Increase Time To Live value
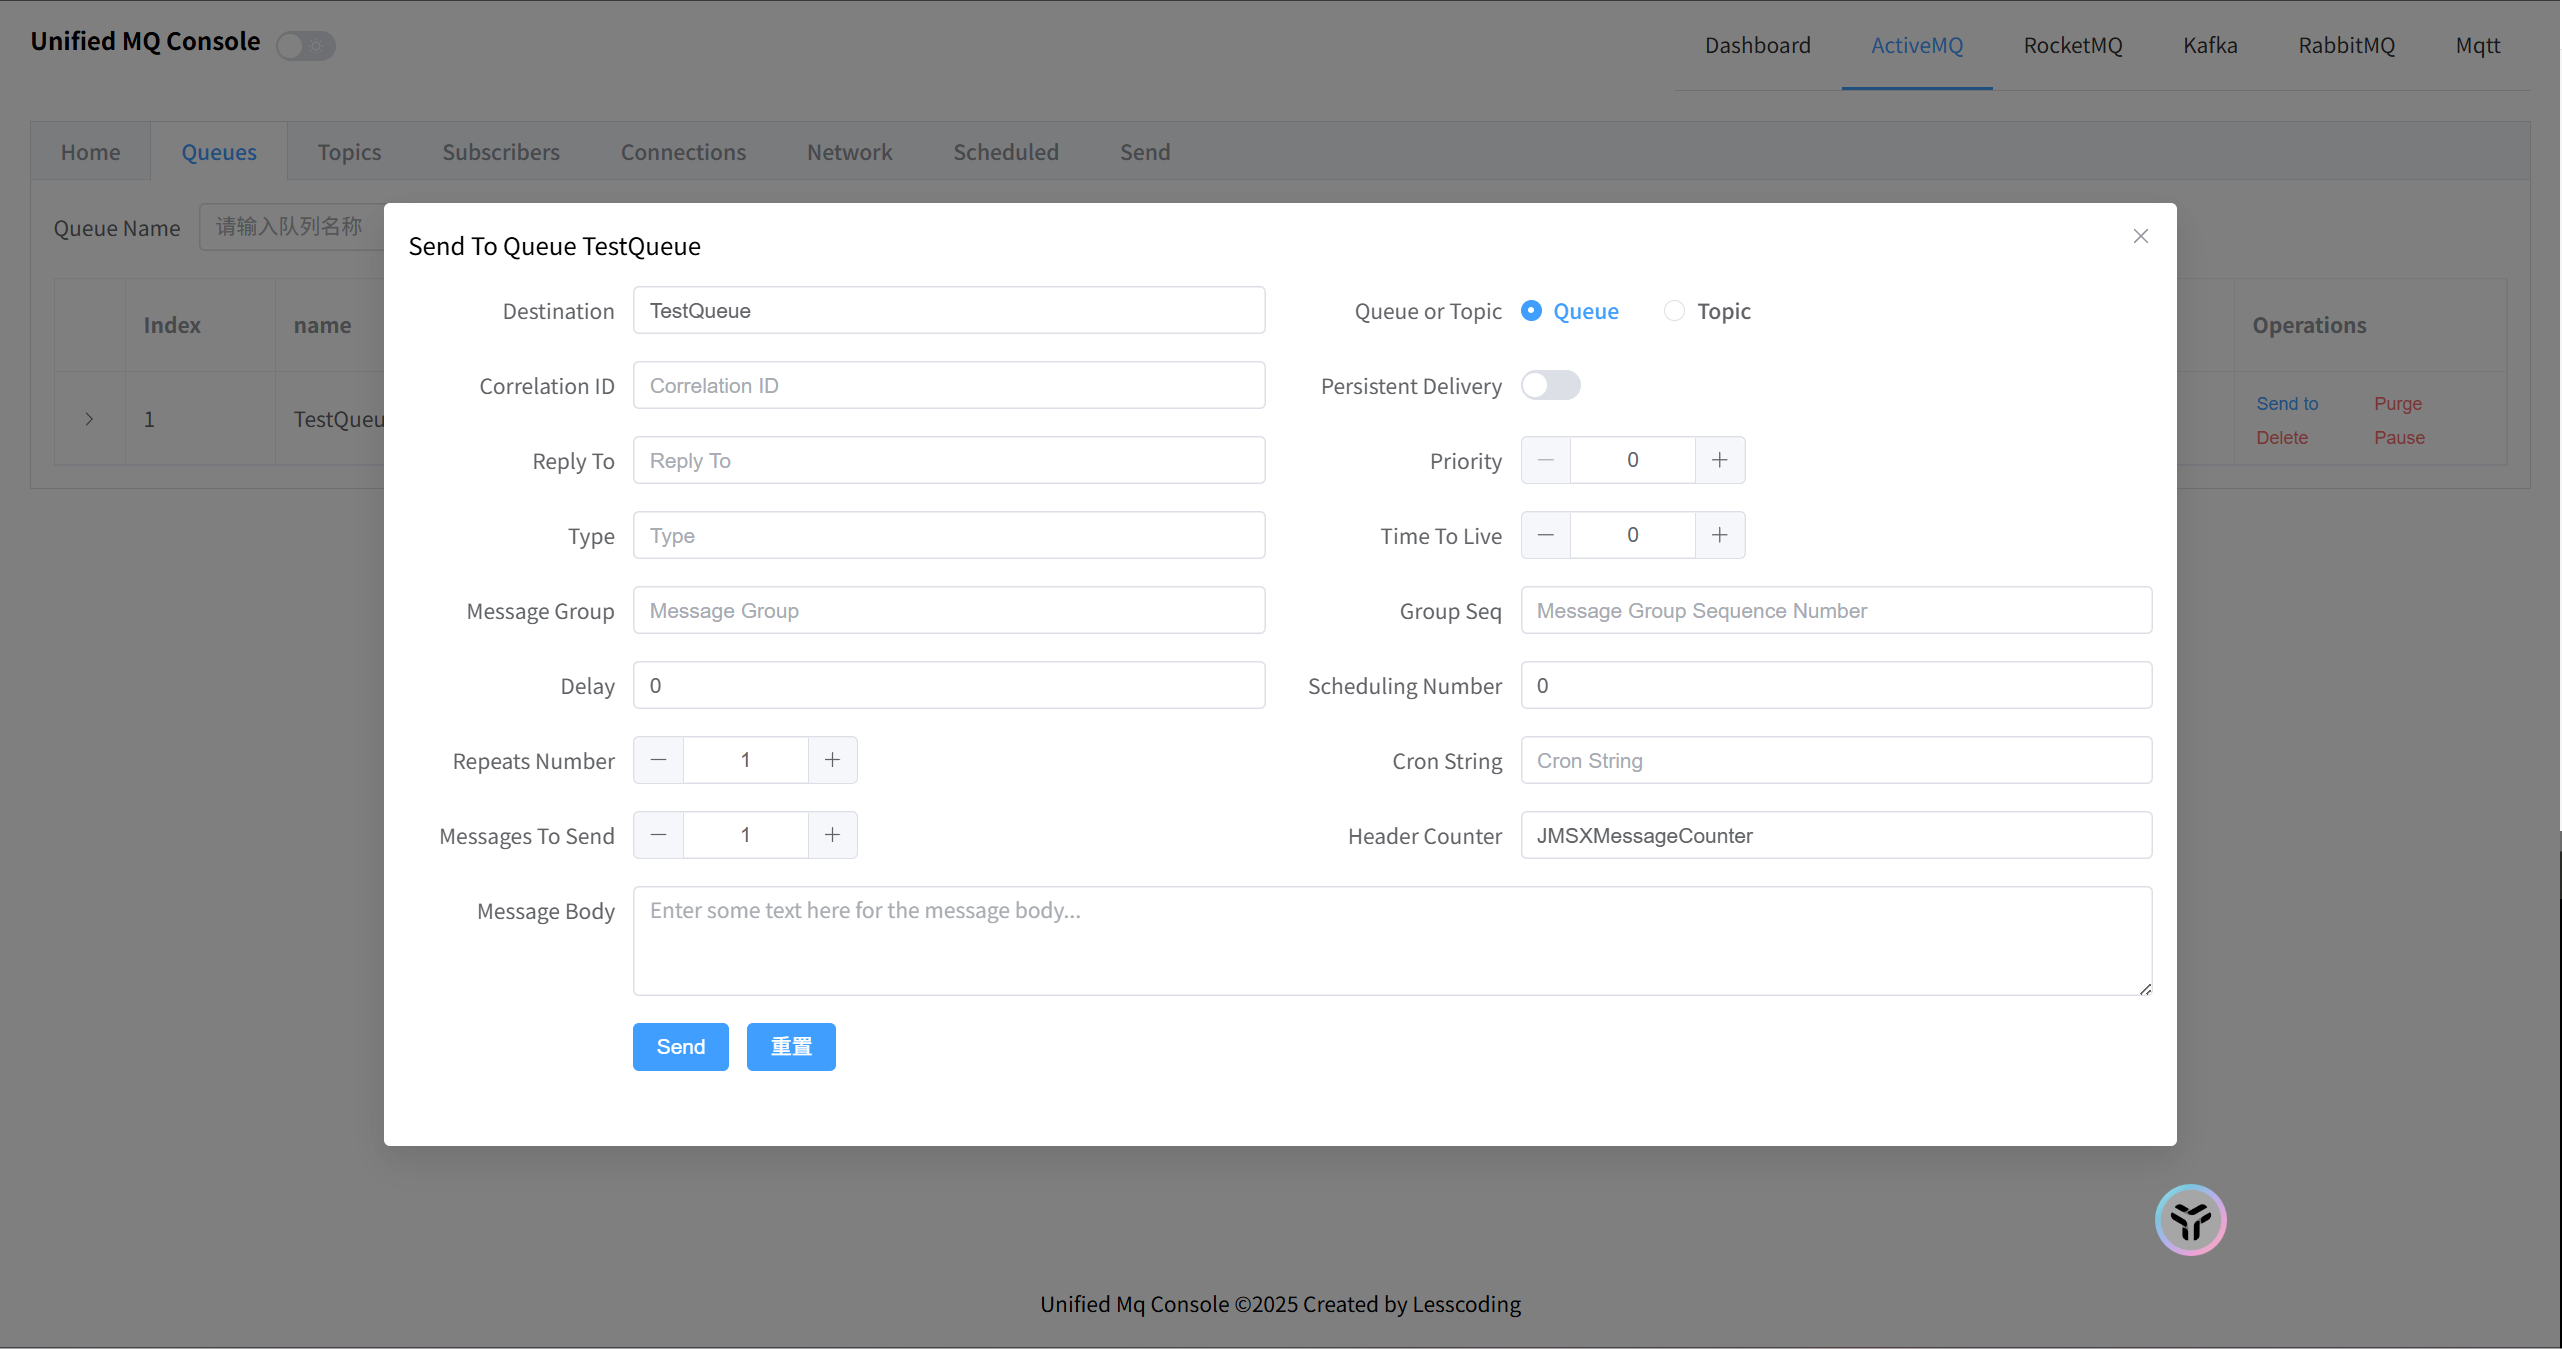Screen dimensions: 2562x1349 point(1719,535)
